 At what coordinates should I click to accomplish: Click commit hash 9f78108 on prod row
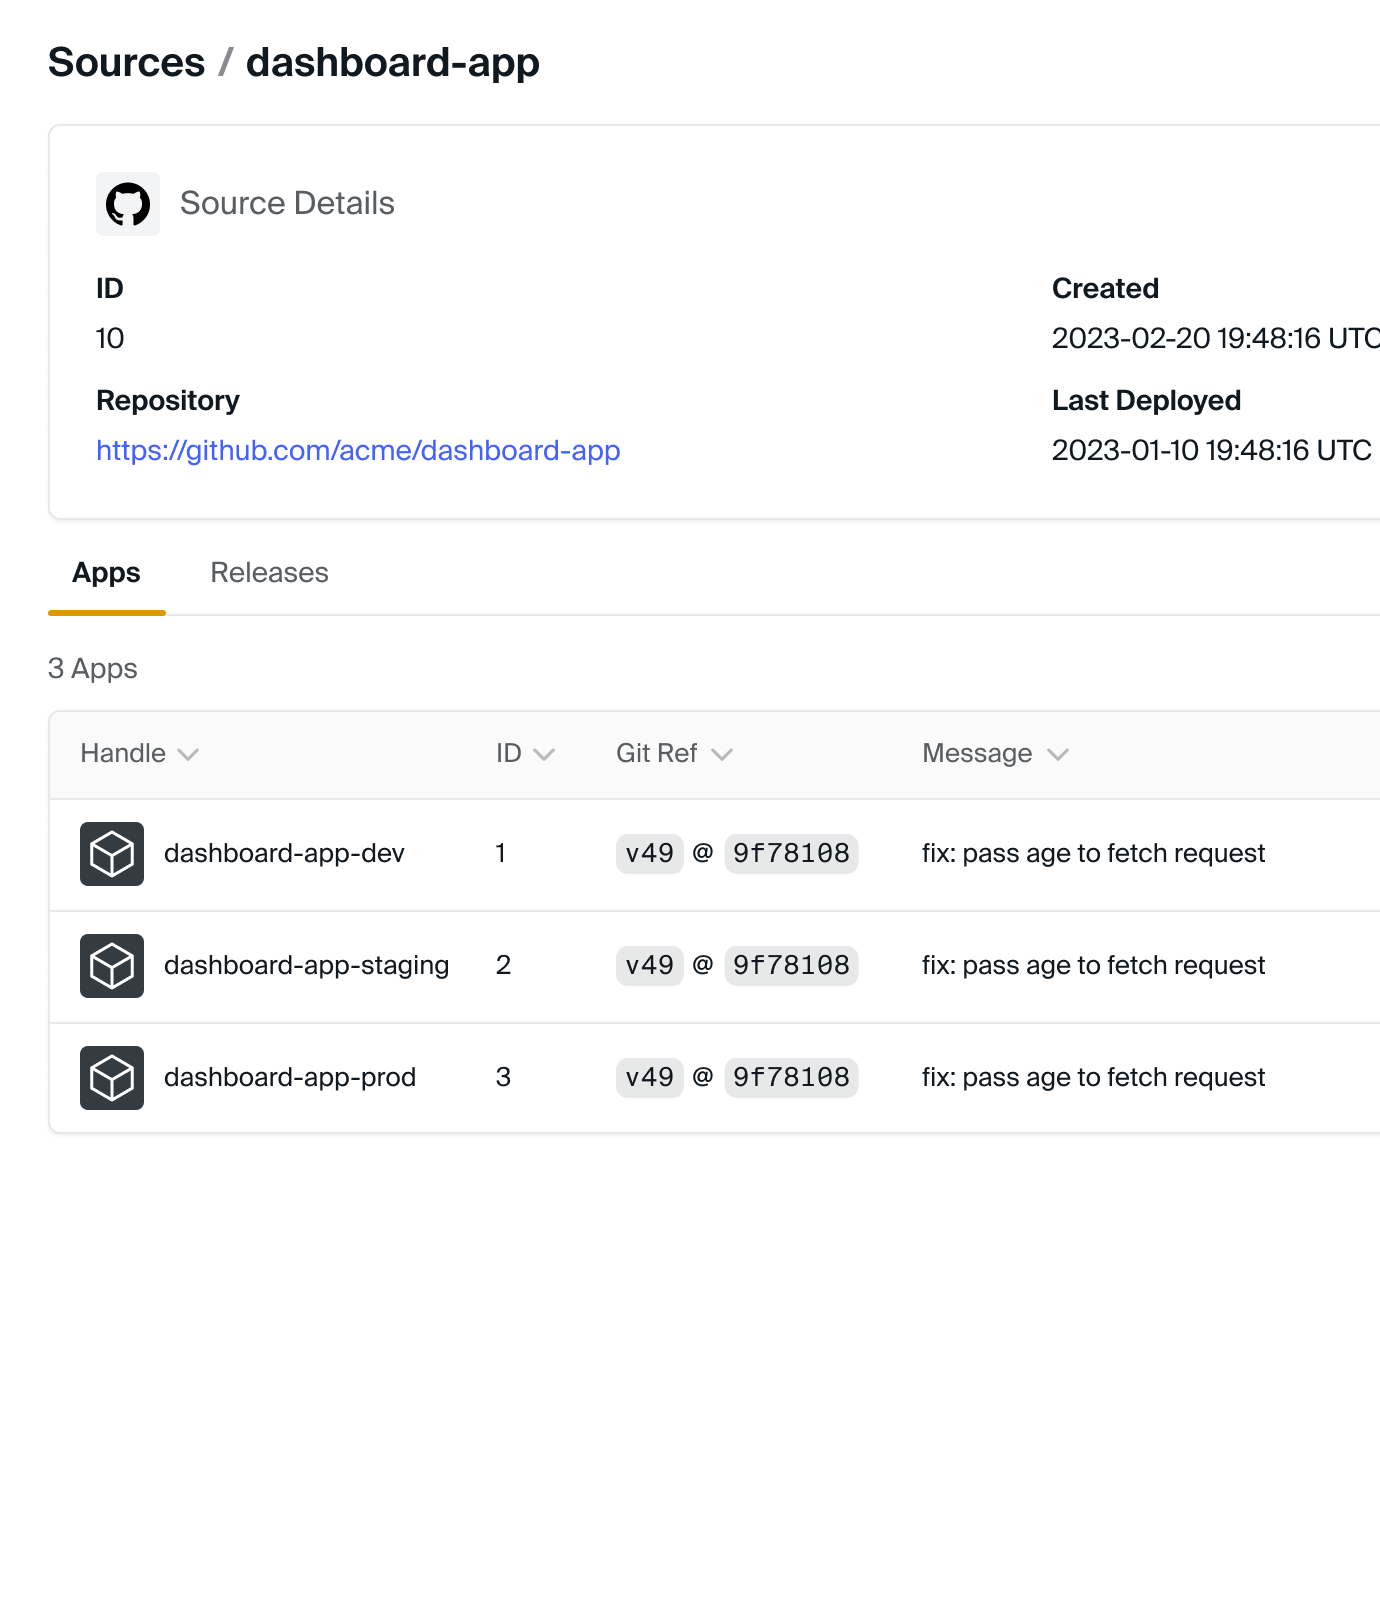point(791,1077)
